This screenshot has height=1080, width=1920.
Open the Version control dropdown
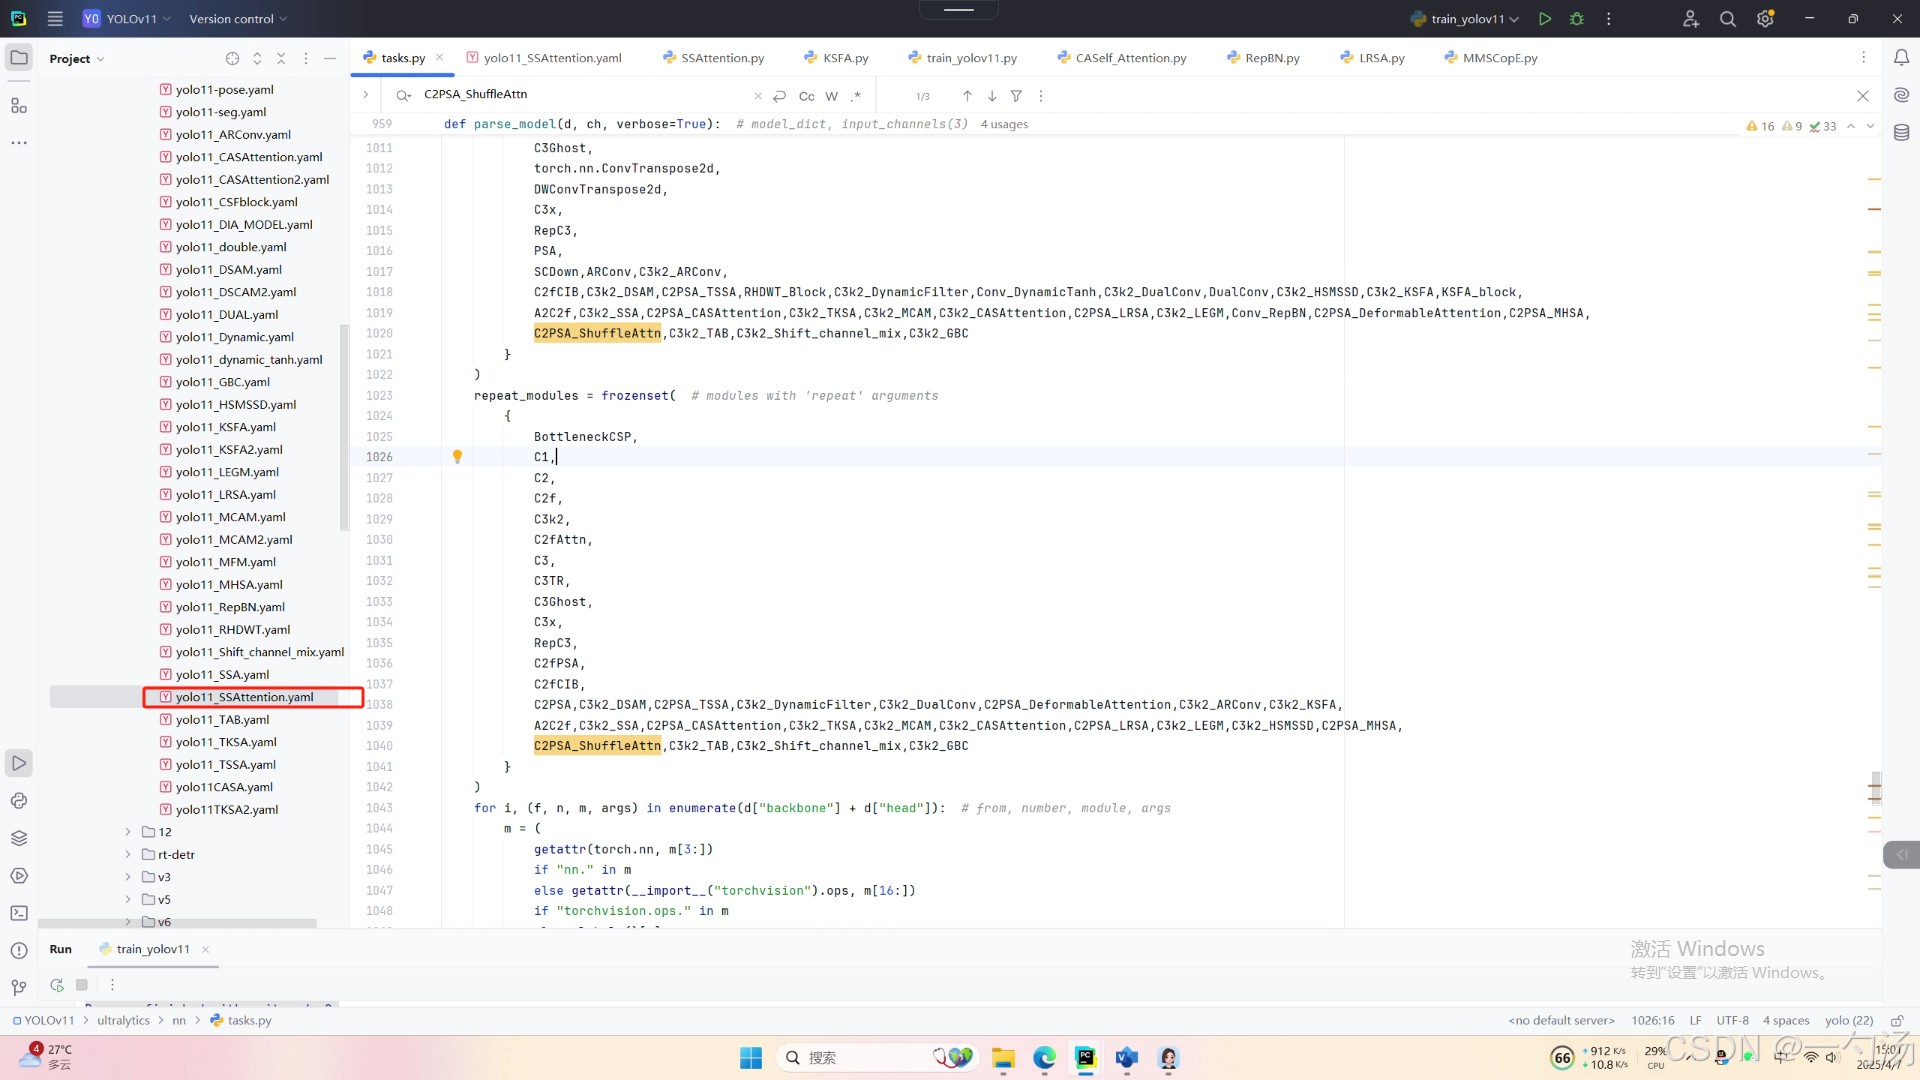238,19
